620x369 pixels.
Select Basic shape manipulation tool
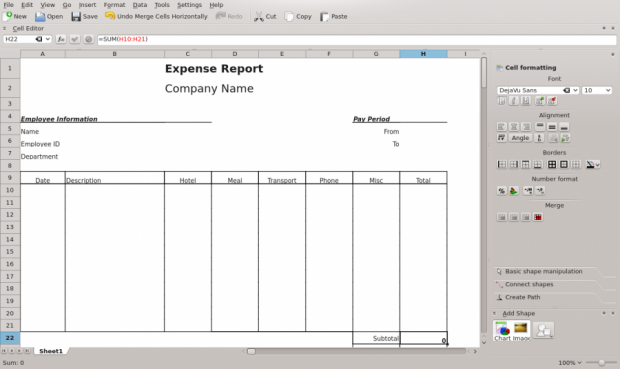coord(545,271)
